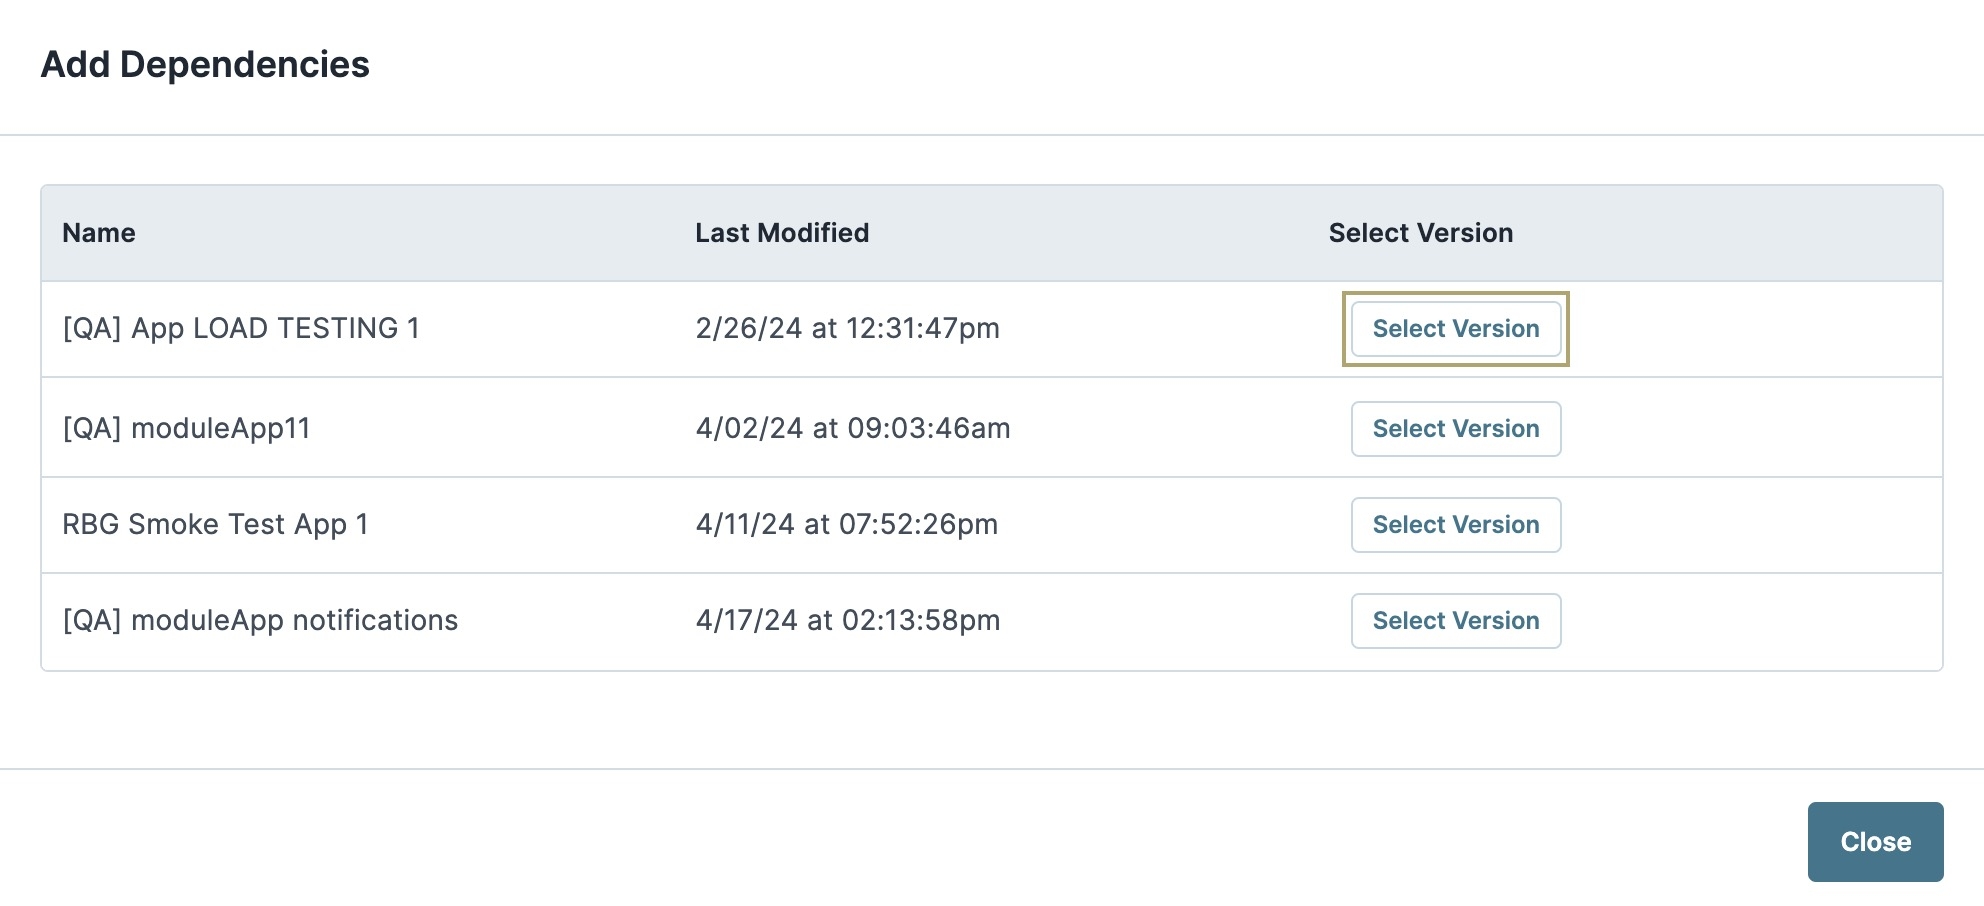
Task: Choose Select Version for RBG Smoke Test App 1
Action: pyautogui.click(x=1455, y=525)
